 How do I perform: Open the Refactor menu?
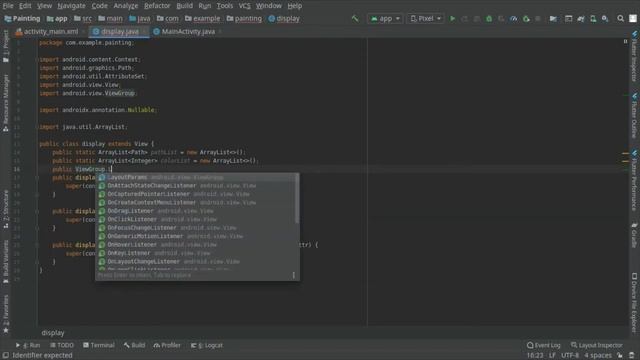157,6
